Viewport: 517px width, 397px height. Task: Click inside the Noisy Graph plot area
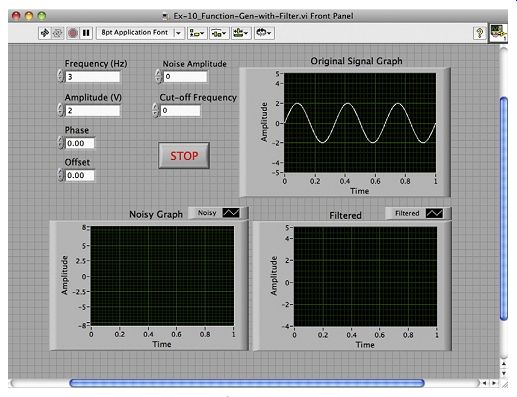[162, 276]
